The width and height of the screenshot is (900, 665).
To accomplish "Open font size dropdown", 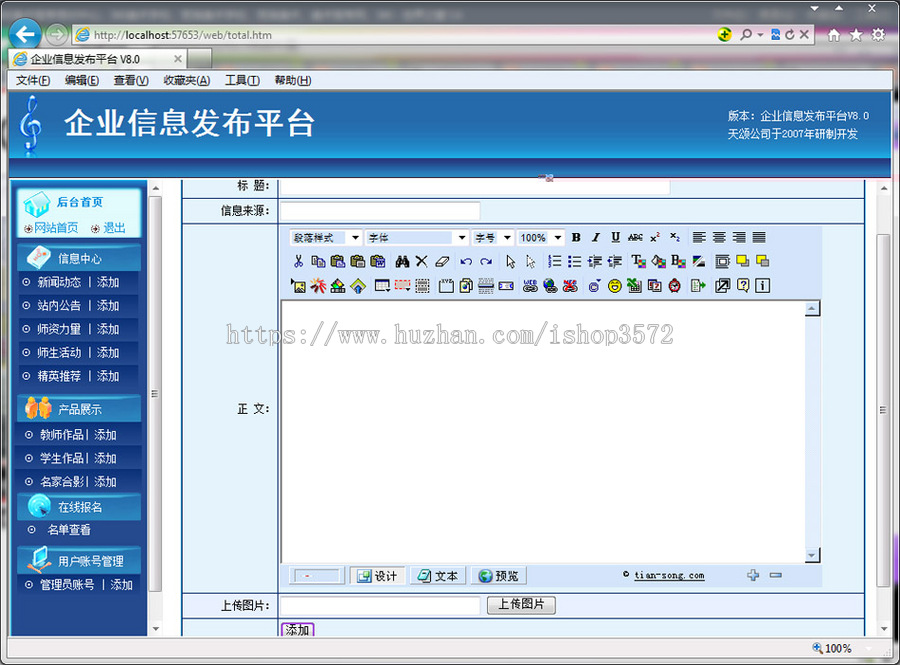I will tap(492, 238).
